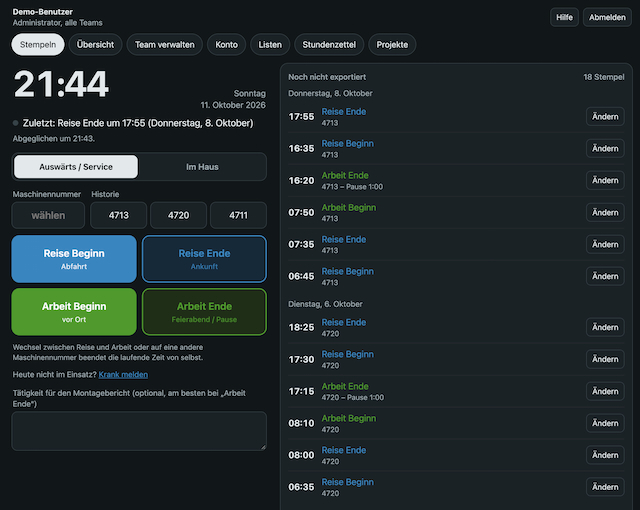Click Ändern for 07:50 Arbeit Beginn
This screenshot has width=640, height=510.
tap(605, 213)
